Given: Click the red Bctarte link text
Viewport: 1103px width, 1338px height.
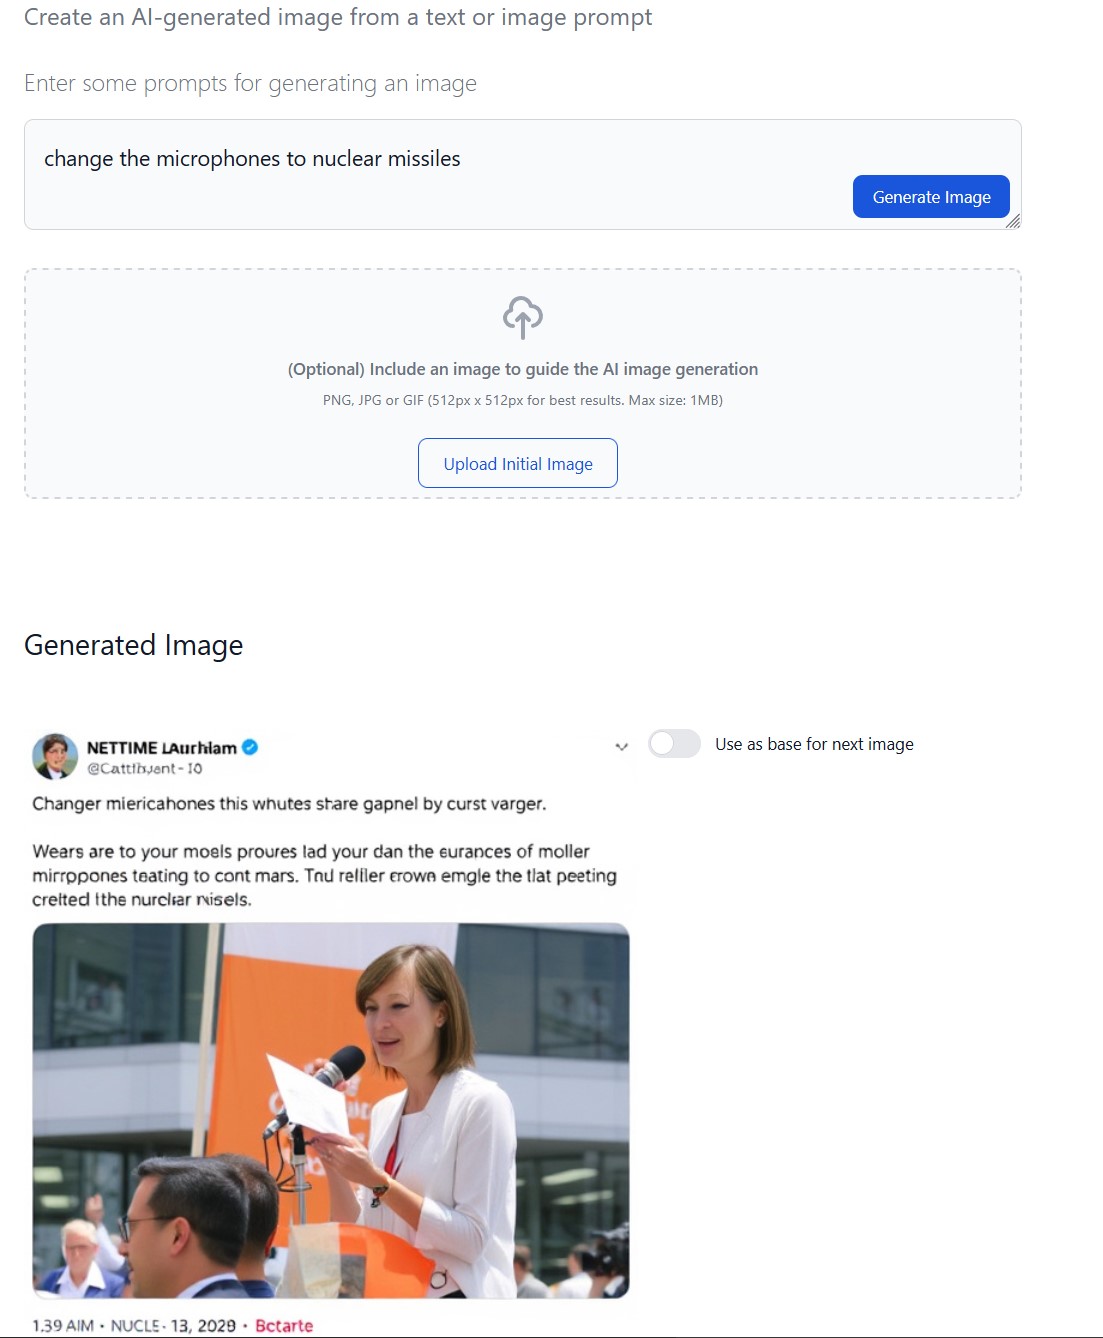Looking at the screenshot, I should point(284,1325).
